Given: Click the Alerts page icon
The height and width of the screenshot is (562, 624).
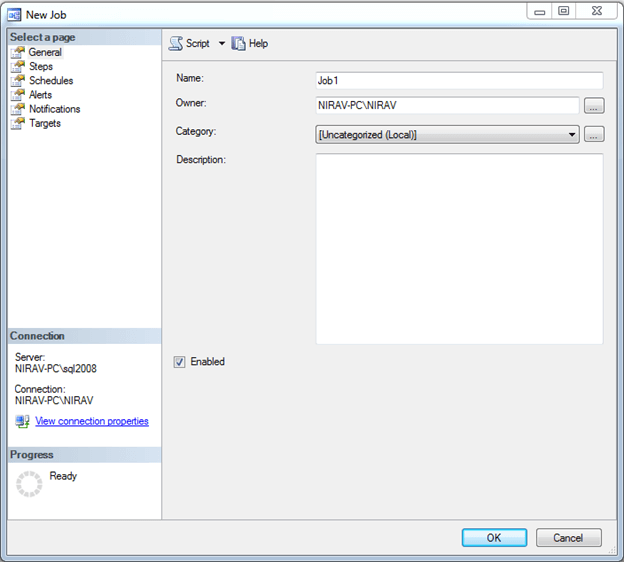Looking at the screenshot, I should tap(18, 95).
